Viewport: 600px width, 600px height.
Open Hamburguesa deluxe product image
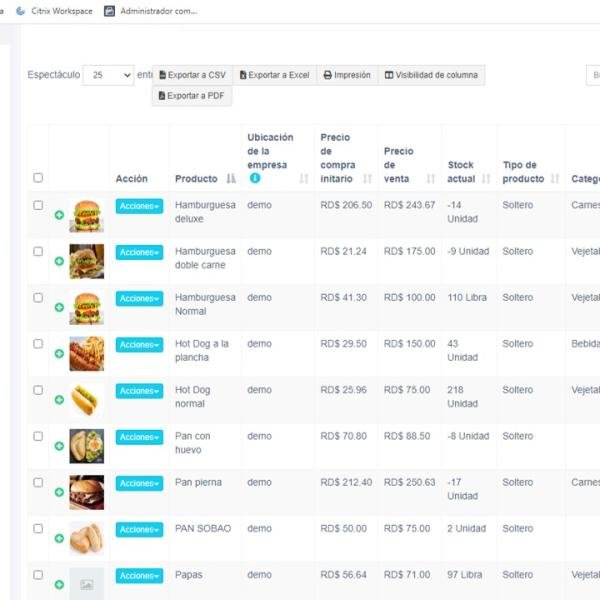pyautogui.click(x=86, y=215)
